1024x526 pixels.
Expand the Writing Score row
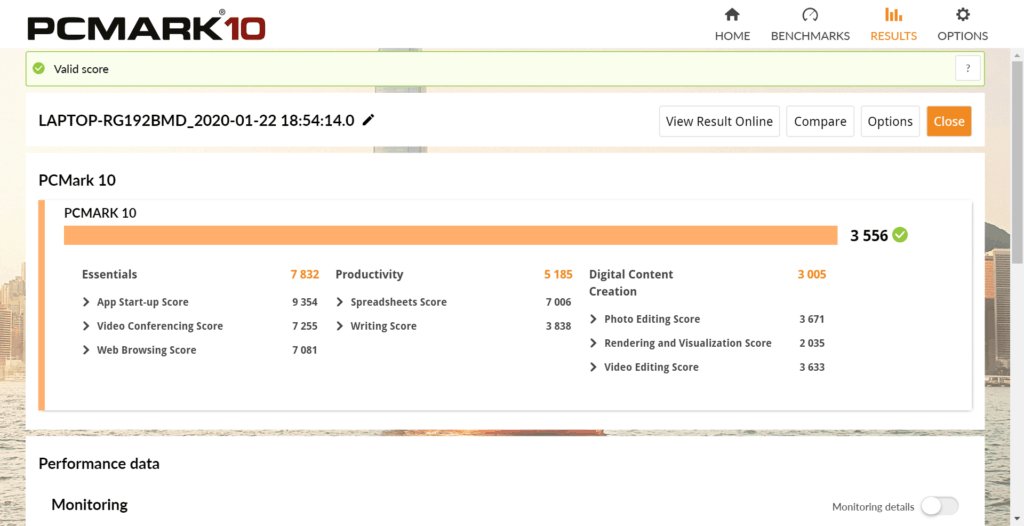tap(341, 326)
